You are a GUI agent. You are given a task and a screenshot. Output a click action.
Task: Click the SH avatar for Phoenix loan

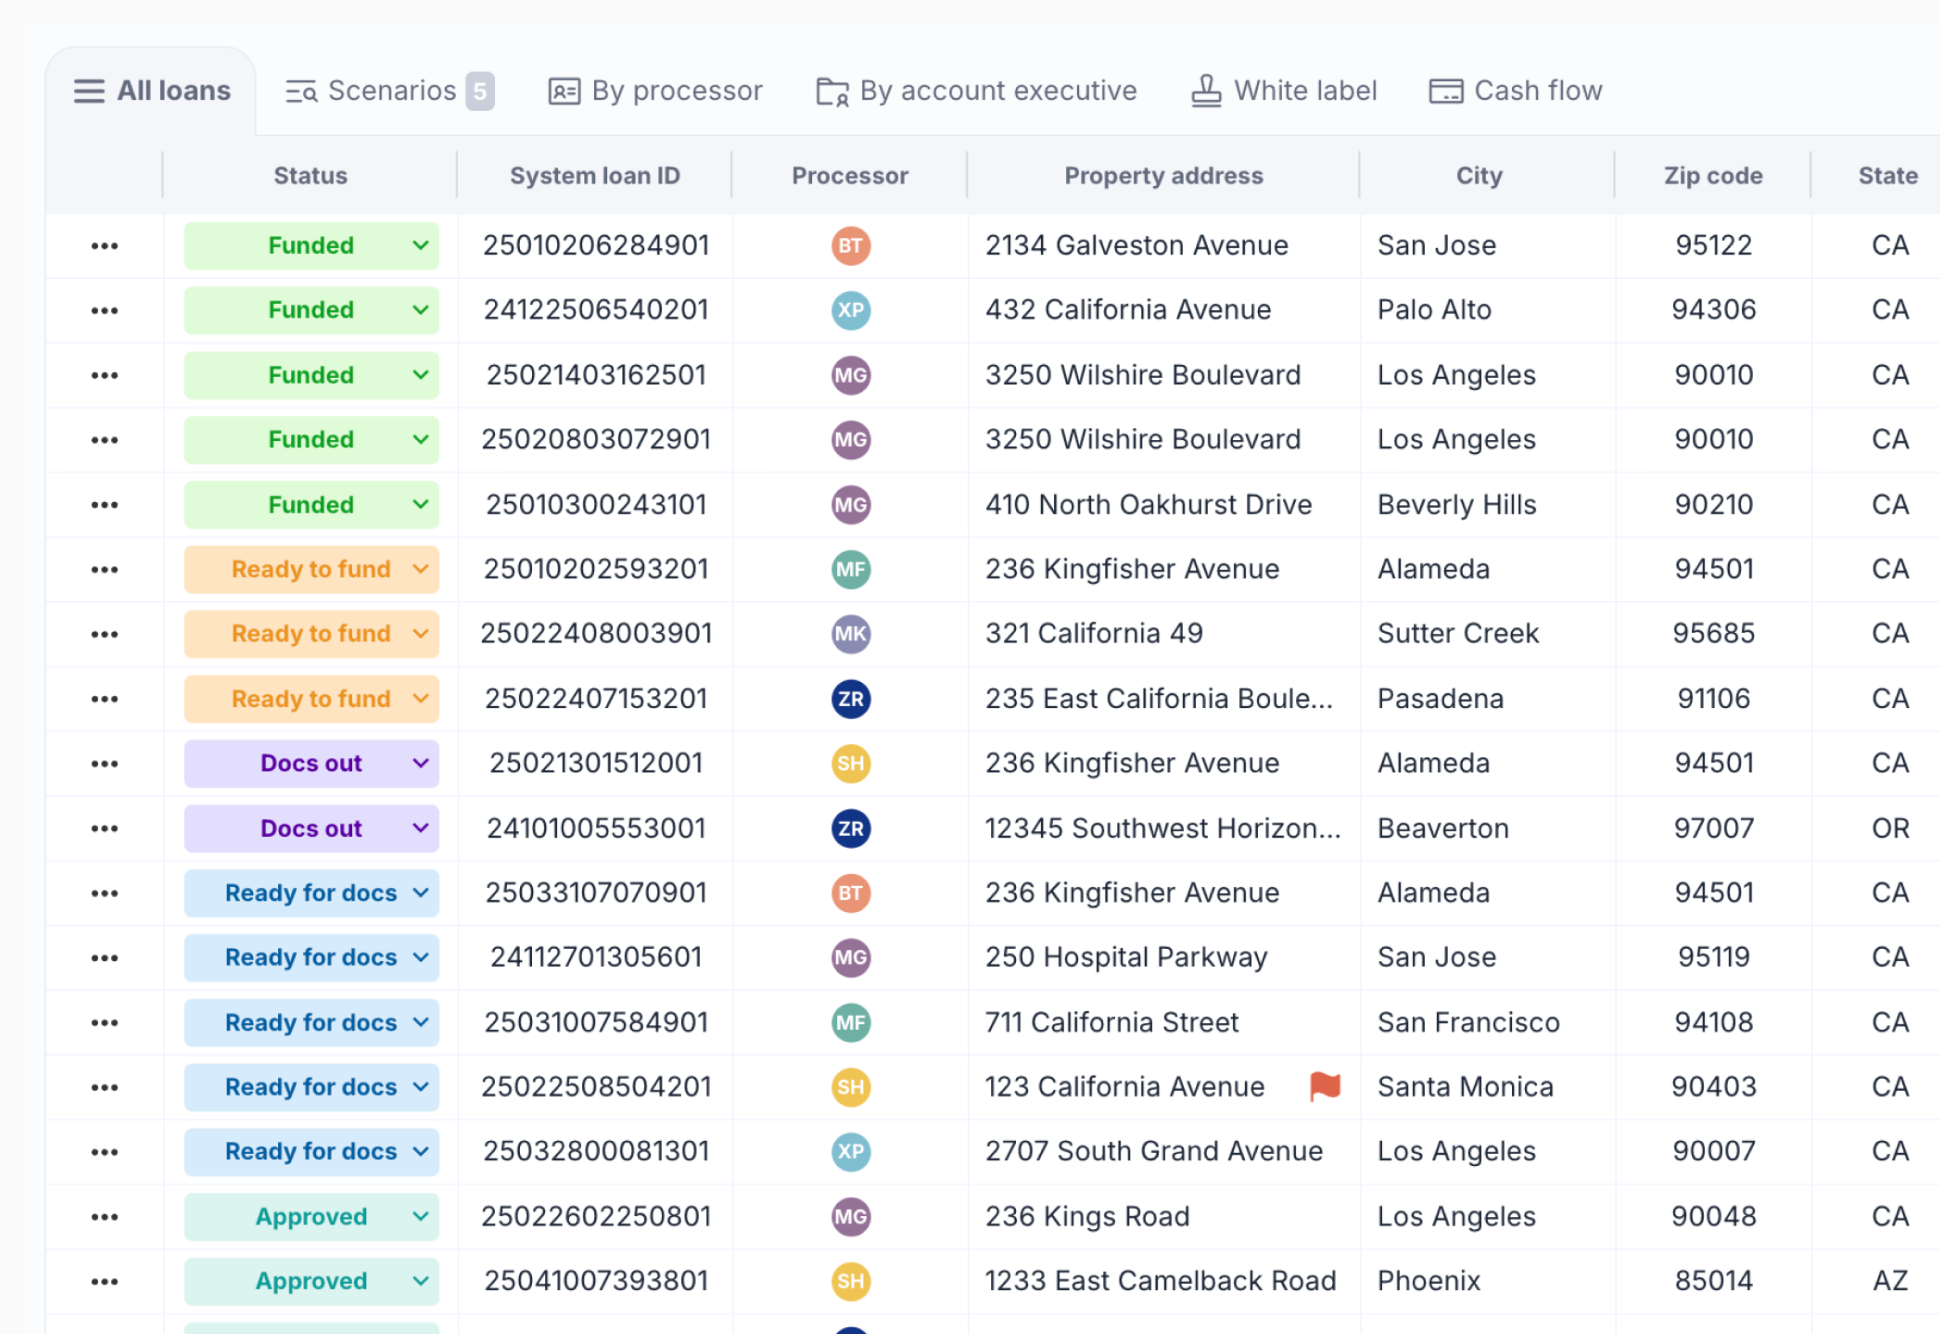click(x=851, y=1281)
